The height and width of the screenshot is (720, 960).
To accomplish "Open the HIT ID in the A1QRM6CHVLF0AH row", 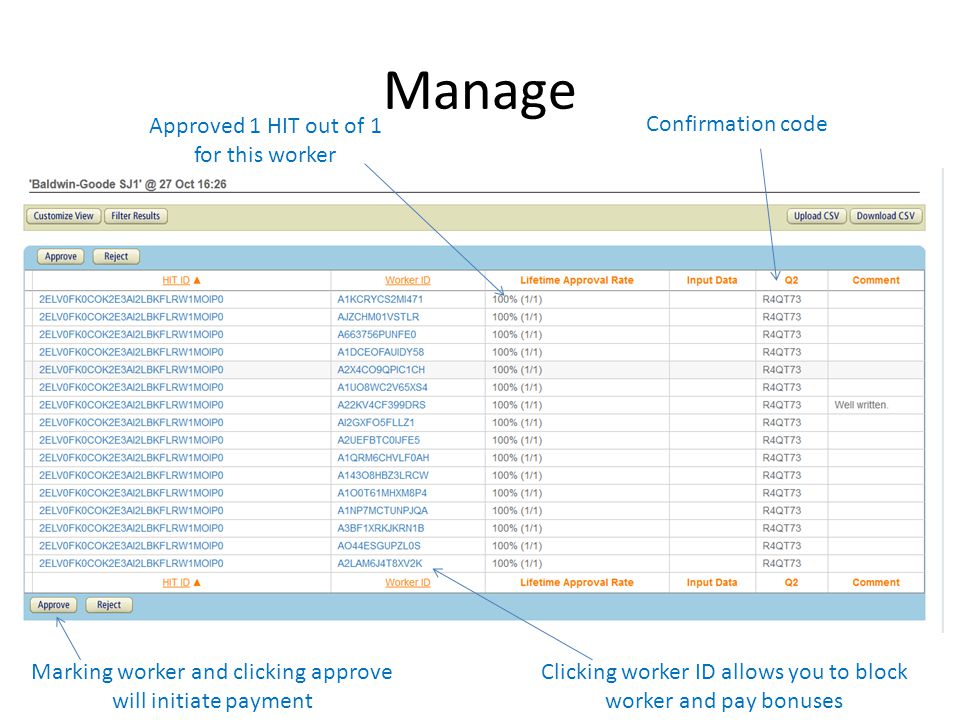I will pyautogui.click(x=131, y=458).
